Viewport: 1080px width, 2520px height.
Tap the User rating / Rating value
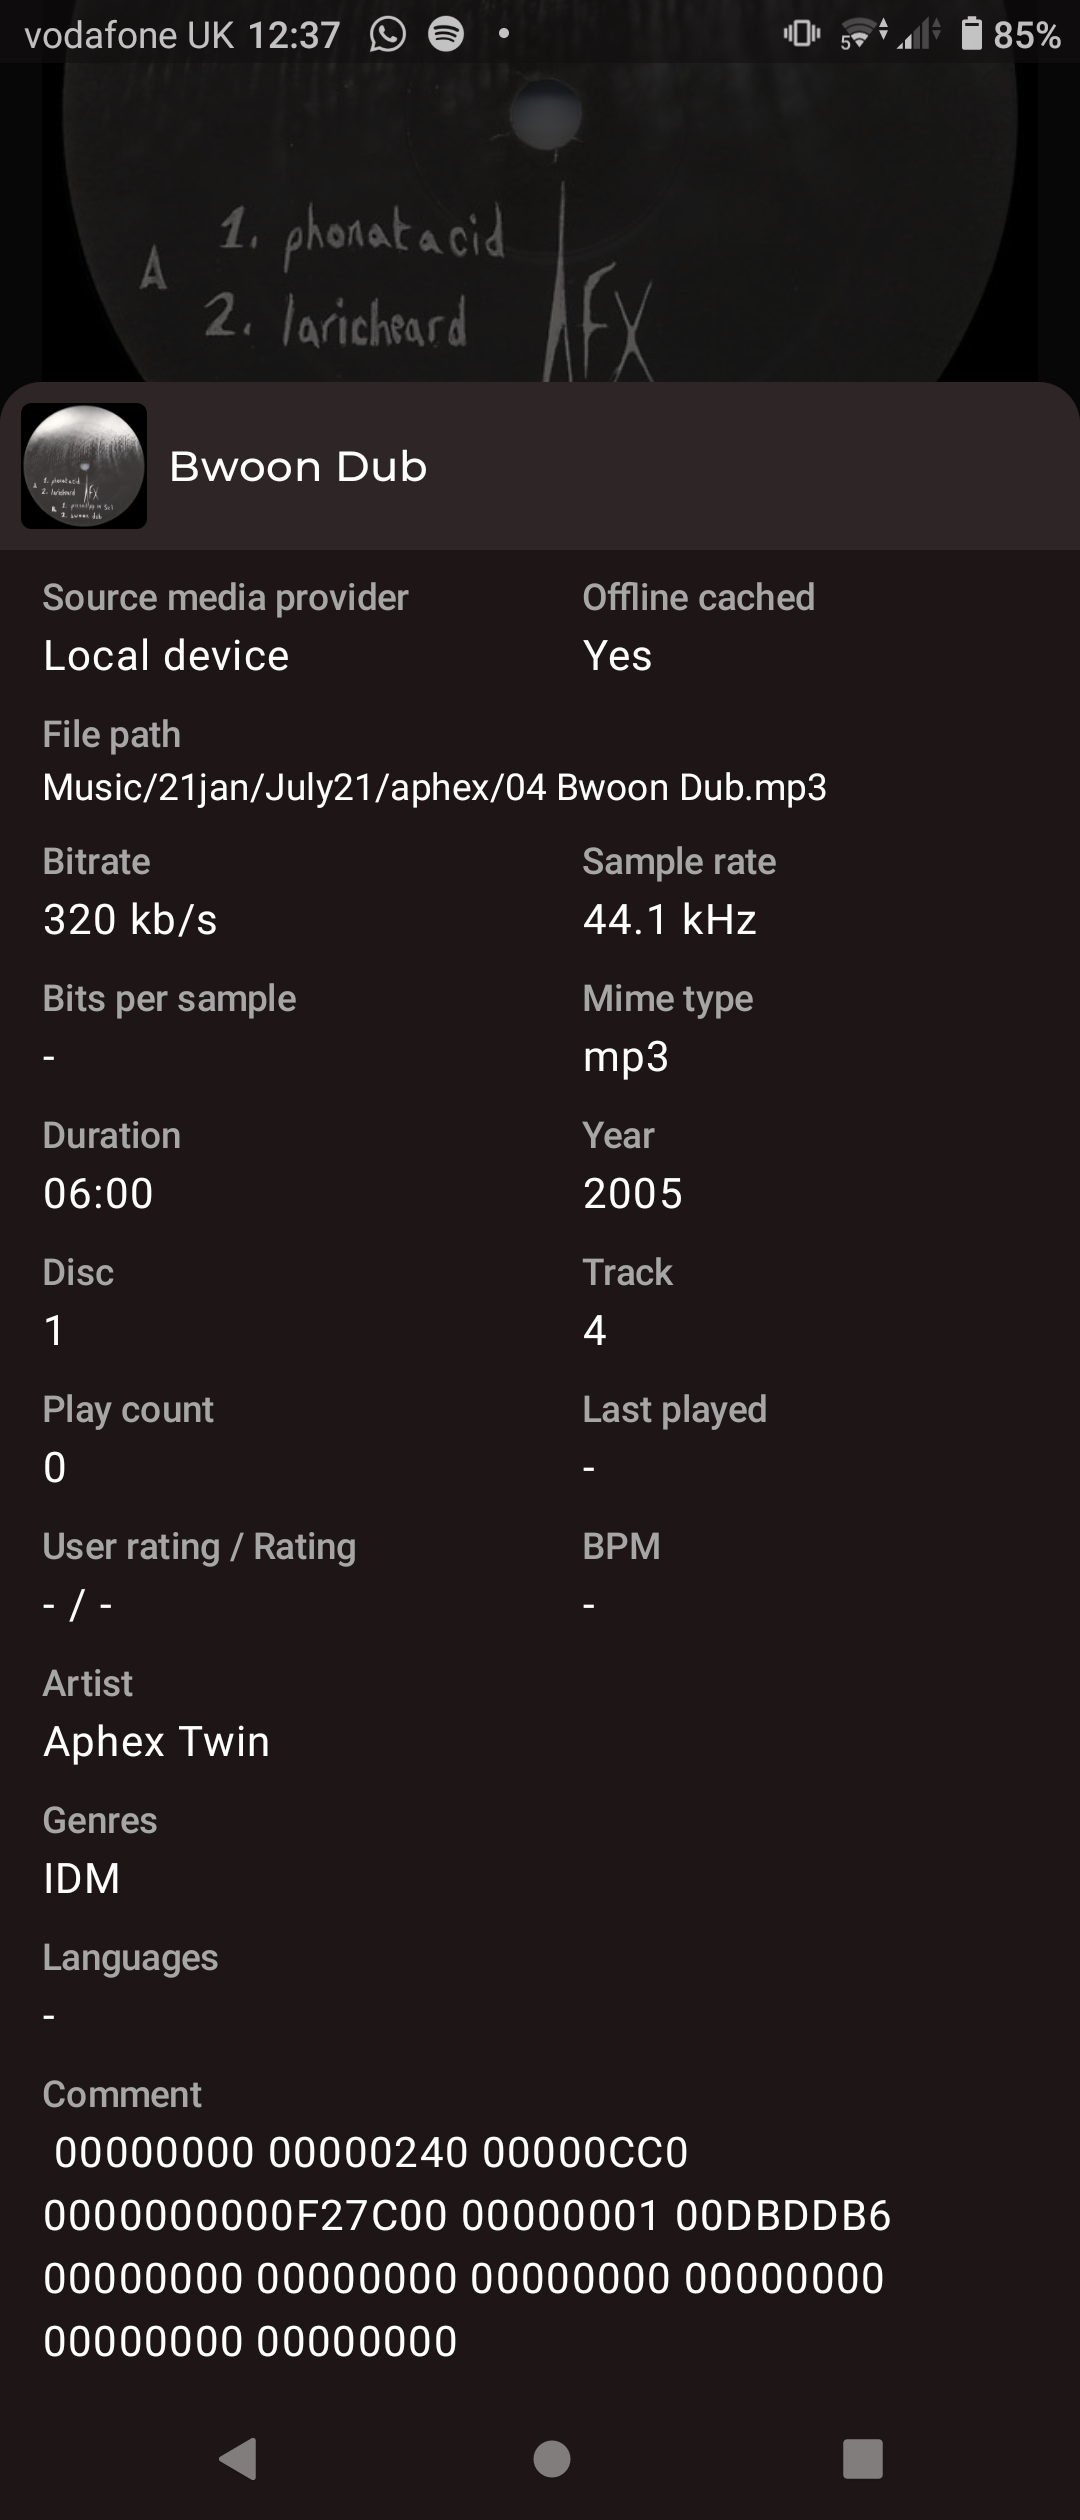point(78,1605)
